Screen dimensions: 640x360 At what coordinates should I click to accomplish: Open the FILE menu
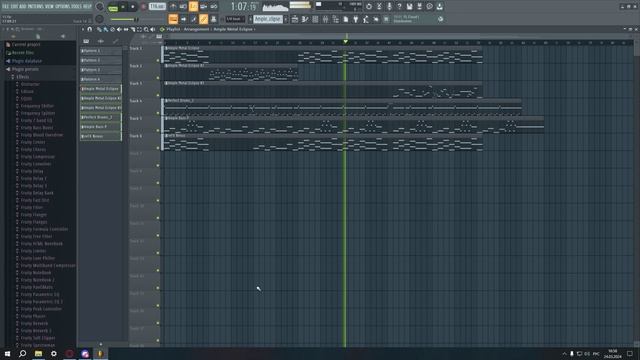click(x=5, y=7)
